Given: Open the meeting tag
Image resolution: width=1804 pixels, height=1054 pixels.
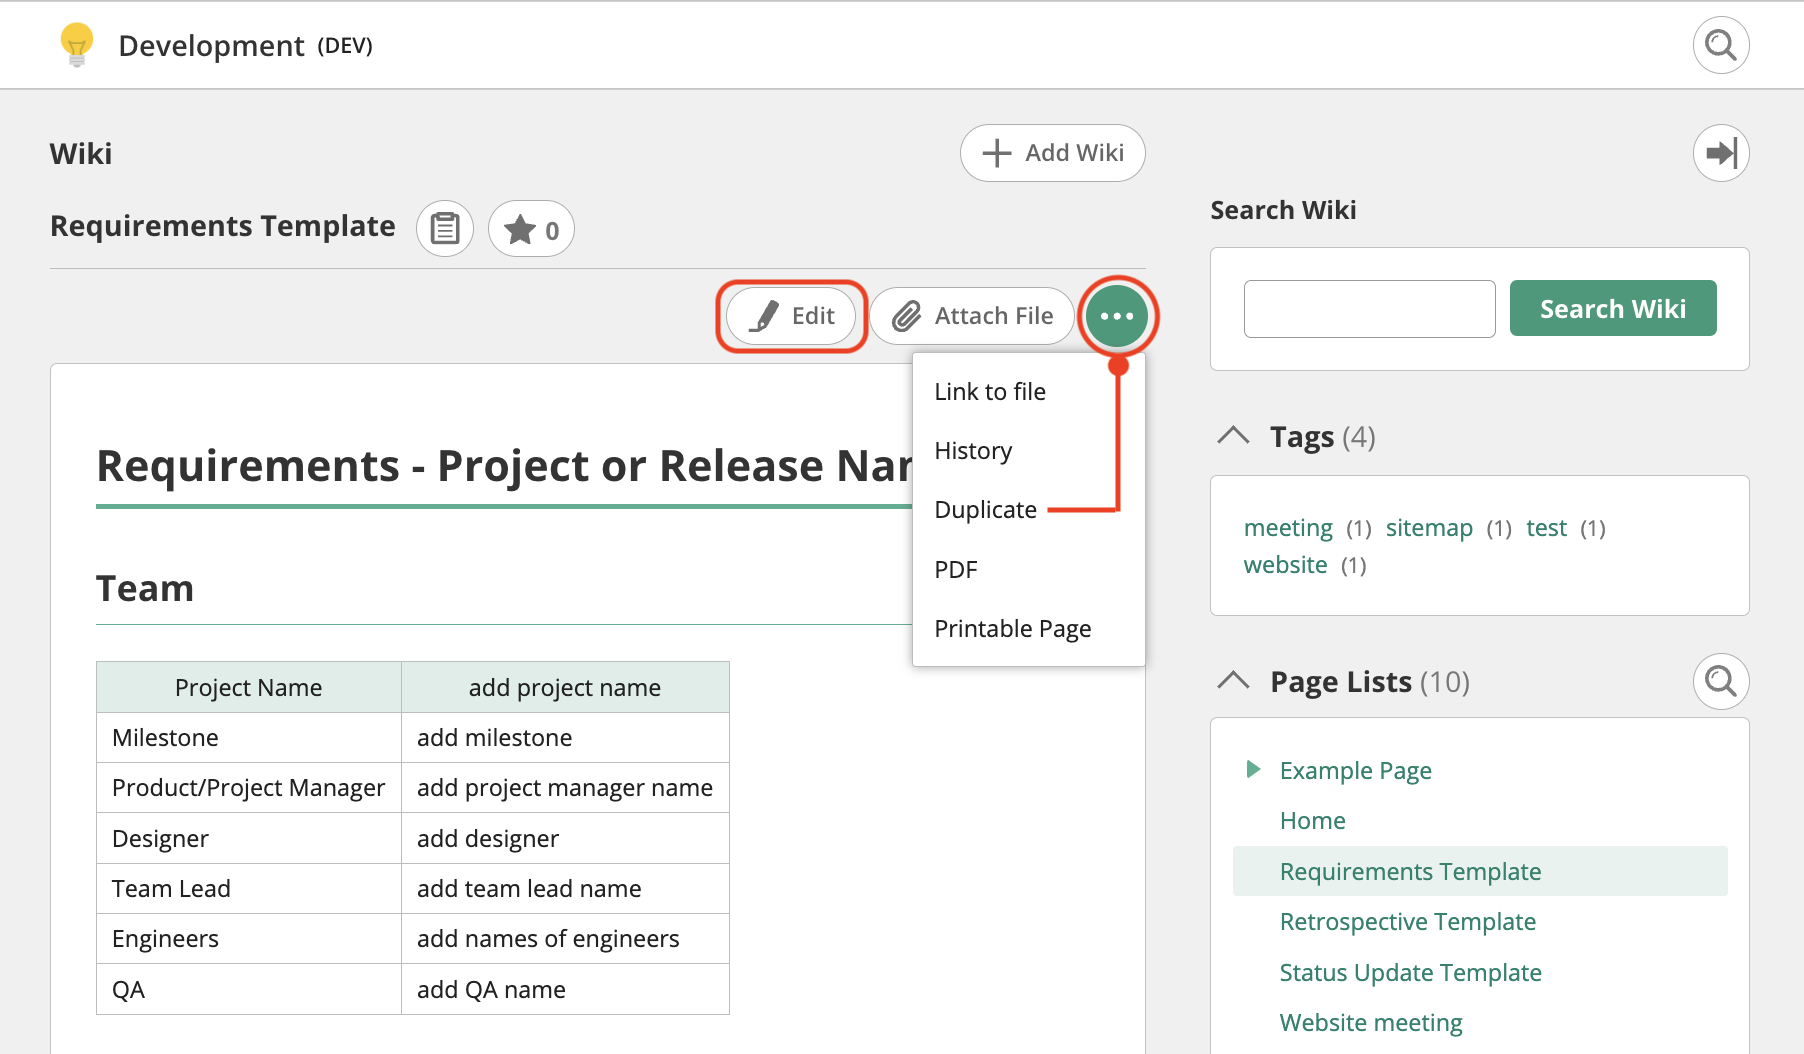Looking at the screenshot, I should pos(1288,528).
